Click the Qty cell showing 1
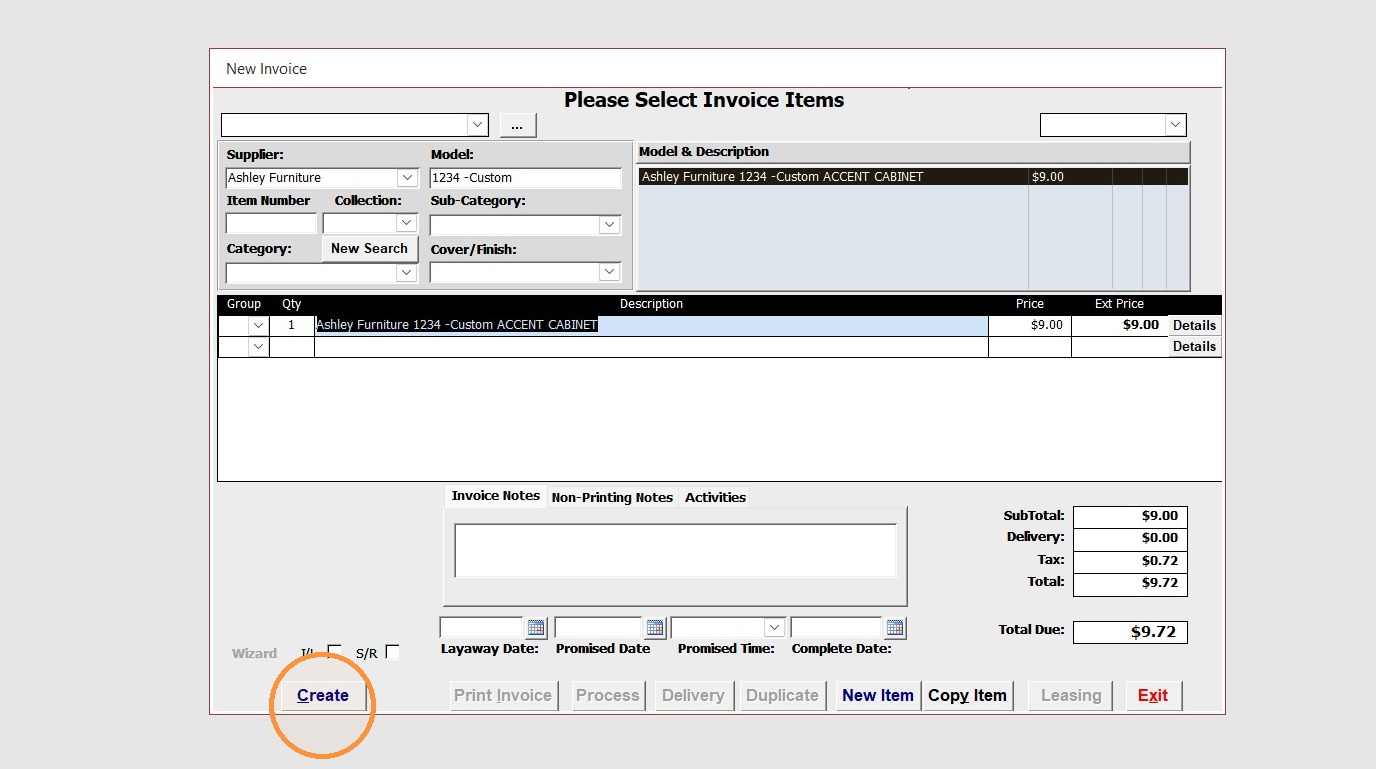This screenshot has width=1376, height=769. tap(292, 326)
